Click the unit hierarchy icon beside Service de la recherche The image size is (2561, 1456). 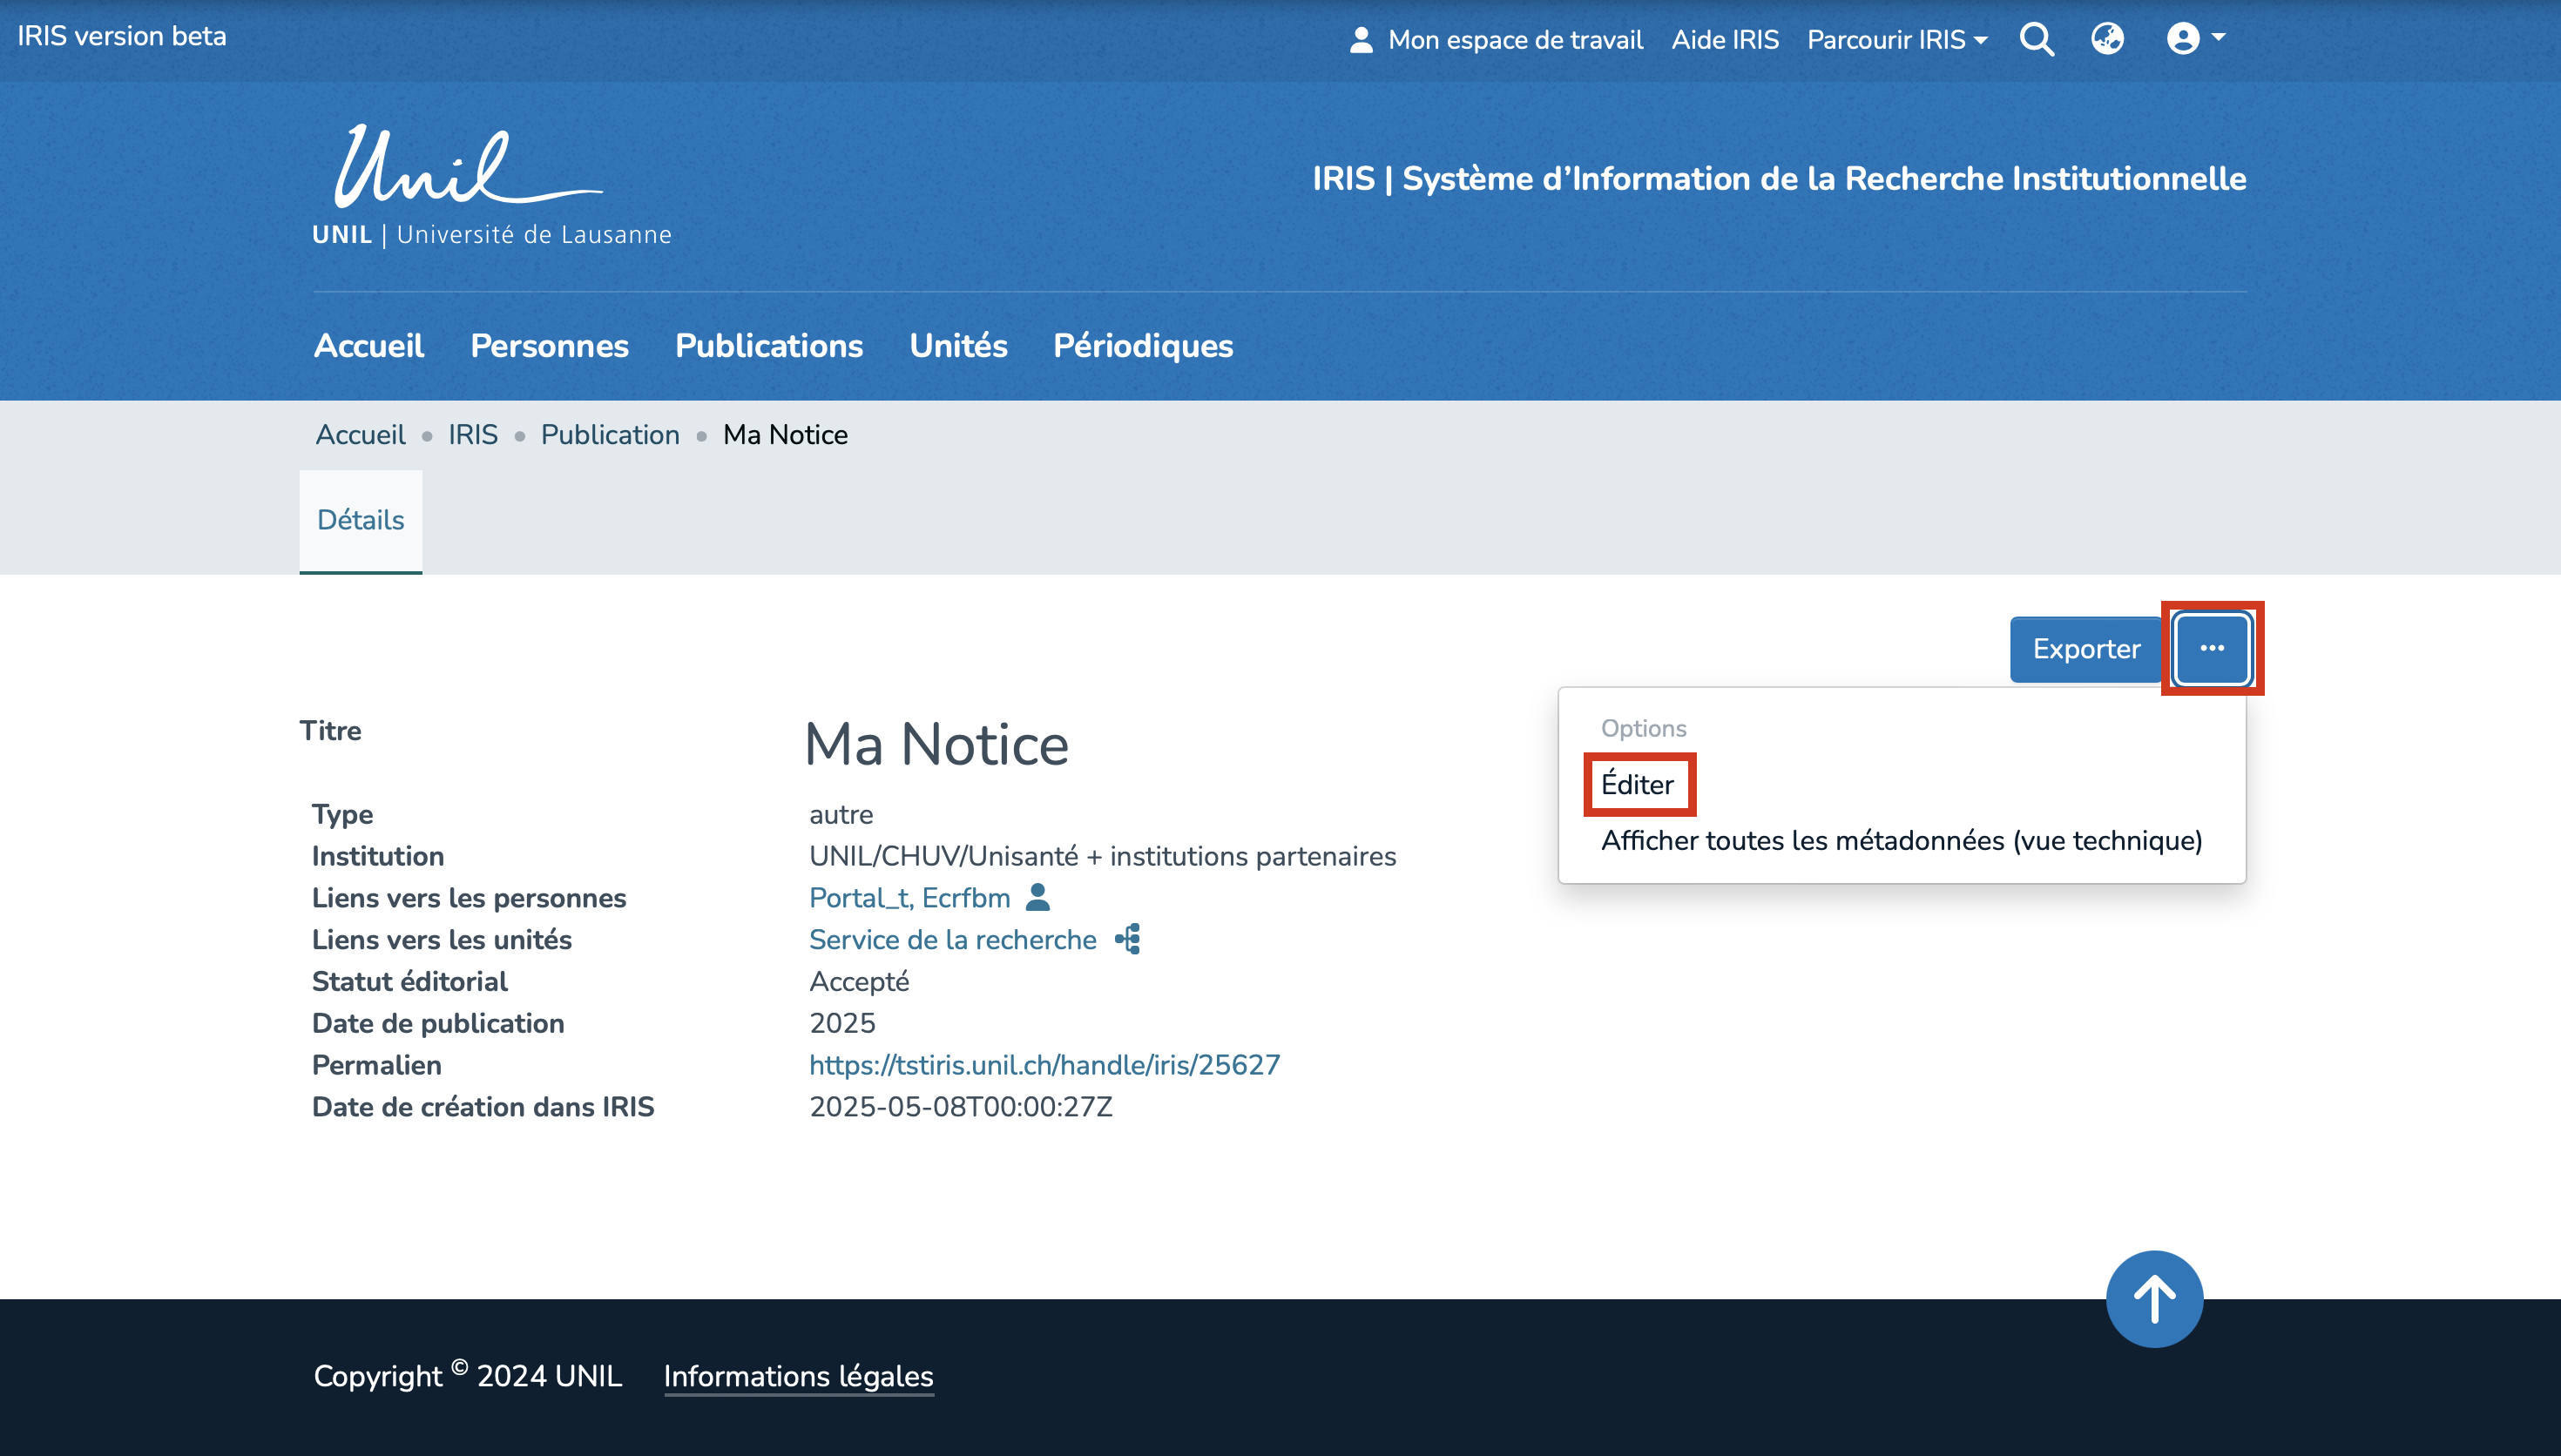(x=1127, y=939)
